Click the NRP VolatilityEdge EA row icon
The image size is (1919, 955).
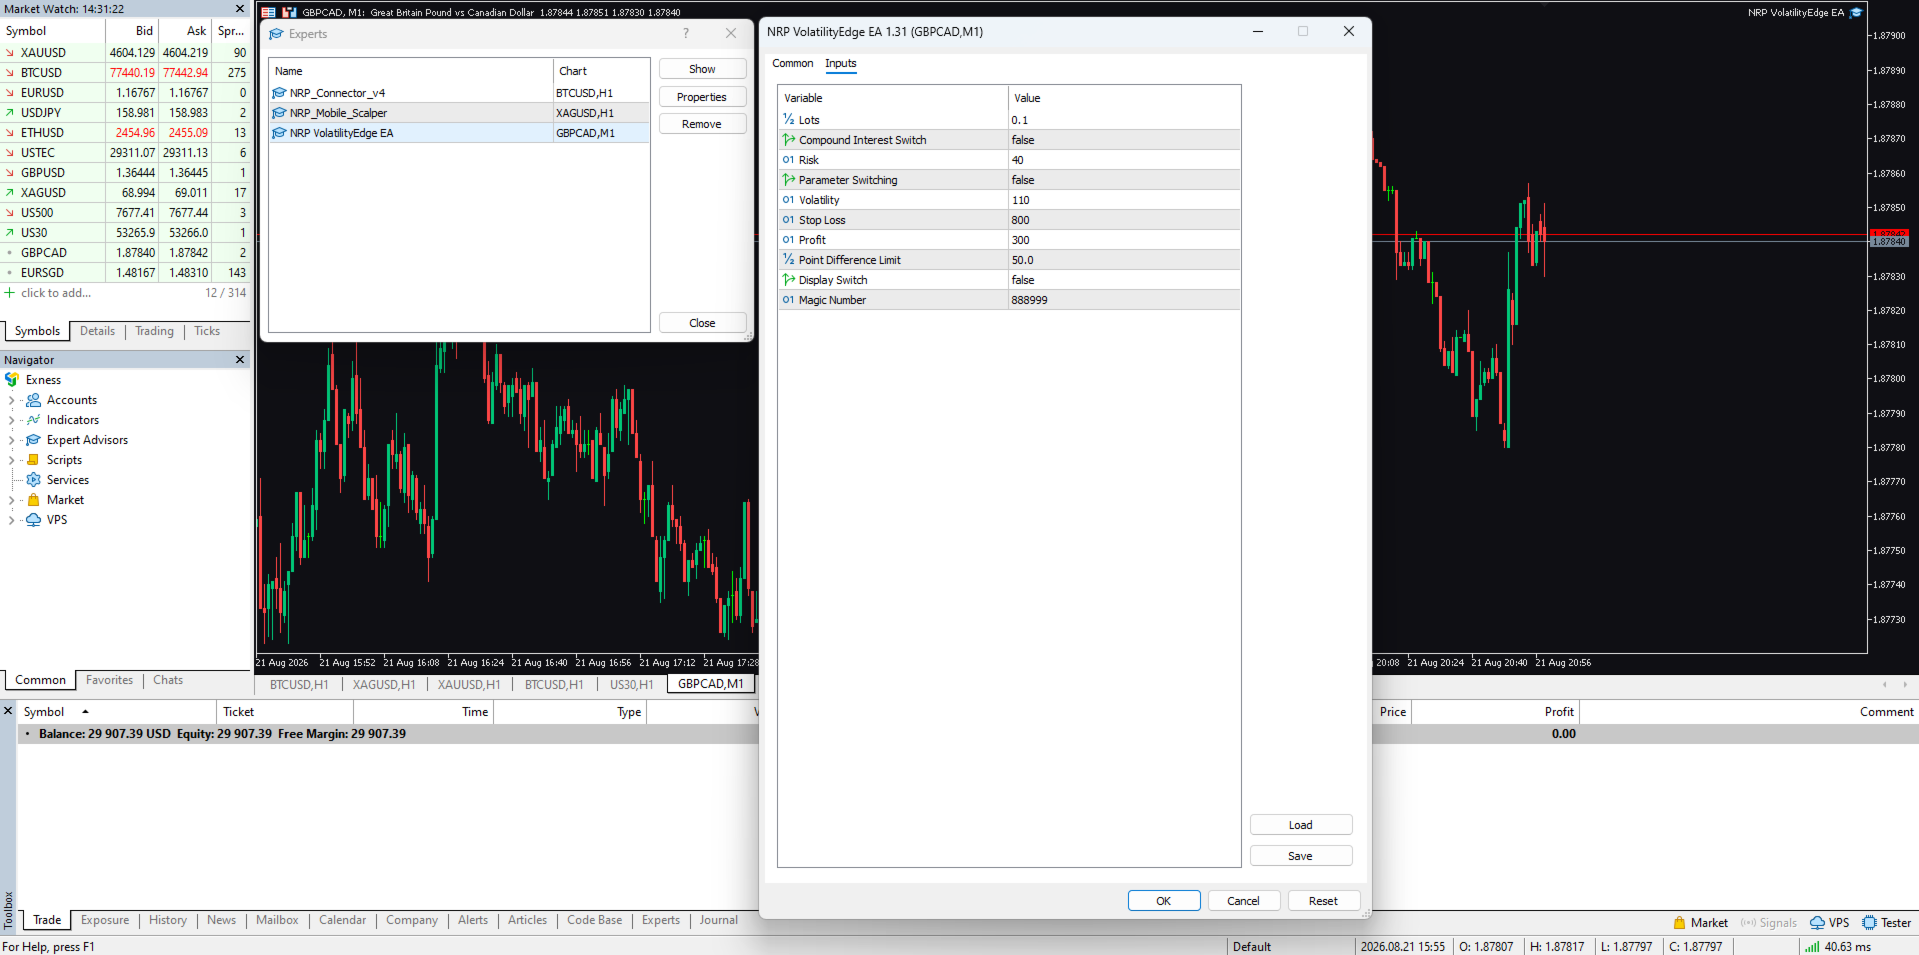tap(279, 133)
